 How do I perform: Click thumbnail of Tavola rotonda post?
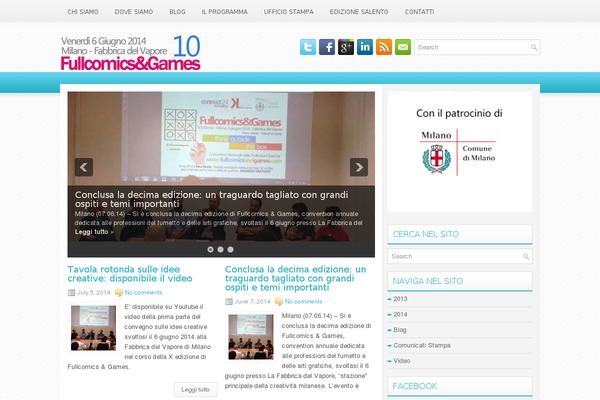pyautogui.click(x=93, y=328)
